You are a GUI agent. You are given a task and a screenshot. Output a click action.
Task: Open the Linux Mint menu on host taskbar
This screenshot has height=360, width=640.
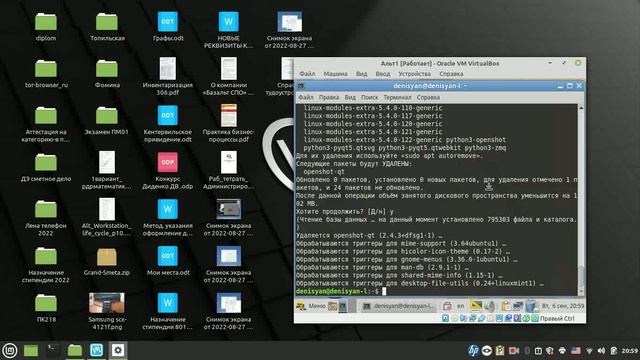10,350
